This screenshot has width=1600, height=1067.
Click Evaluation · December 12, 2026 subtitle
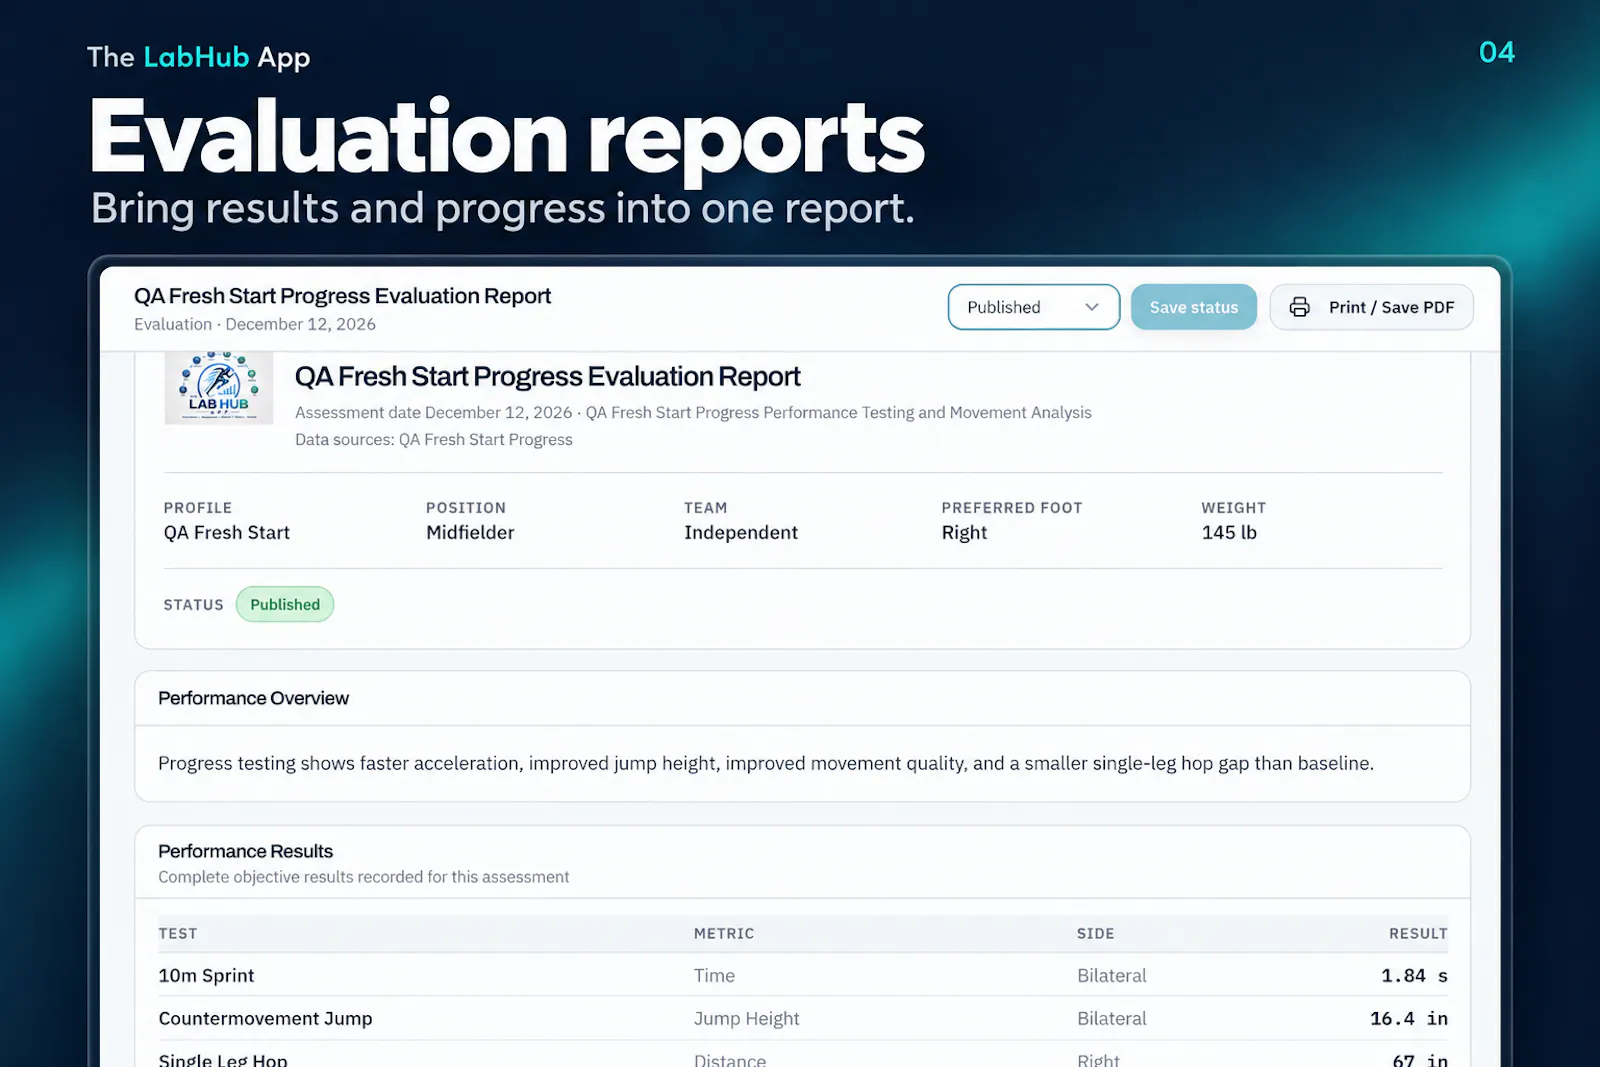[255, 324]
